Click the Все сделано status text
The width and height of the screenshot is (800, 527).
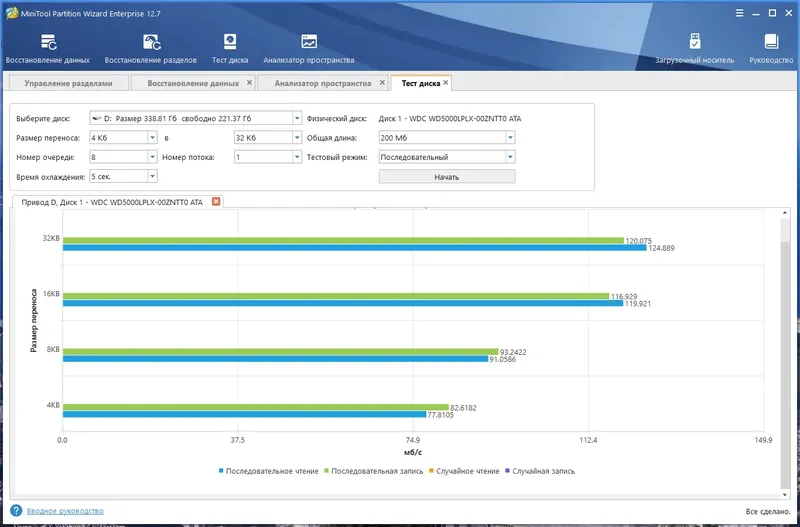click(x=766, y=511)
